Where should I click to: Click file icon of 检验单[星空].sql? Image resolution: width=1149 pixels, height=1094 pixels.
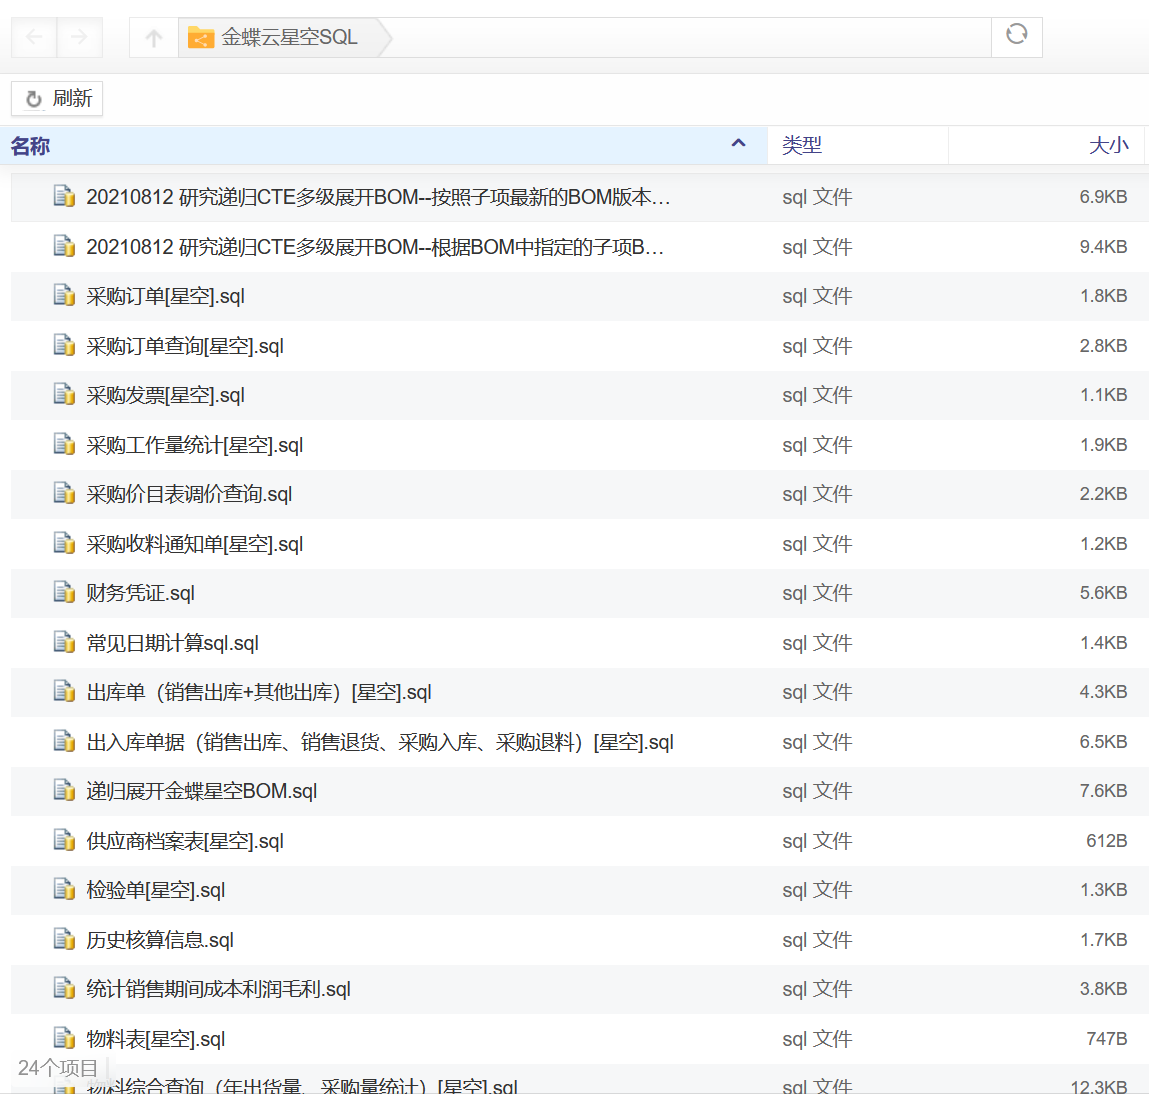[64, 890]
